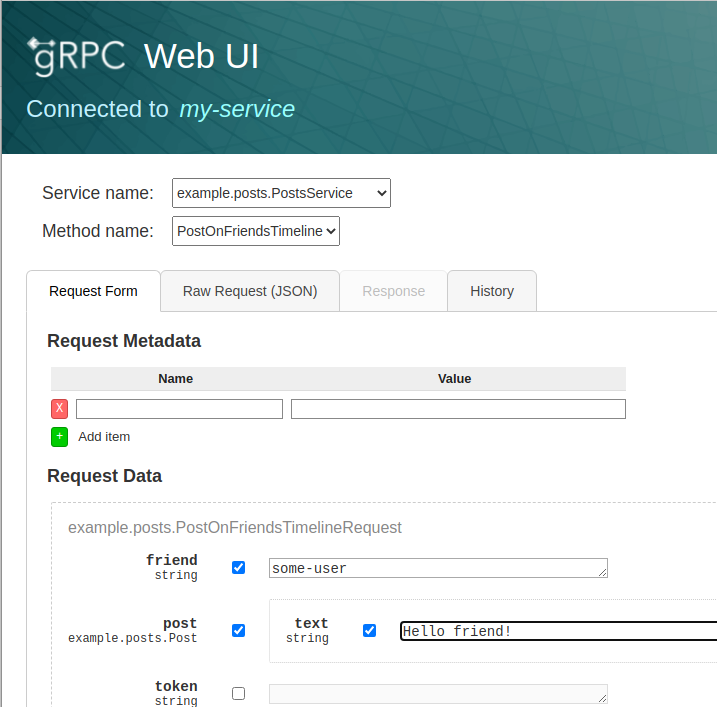
Task: Uncheck the post field checkbox
Action: tap(238, 631)
